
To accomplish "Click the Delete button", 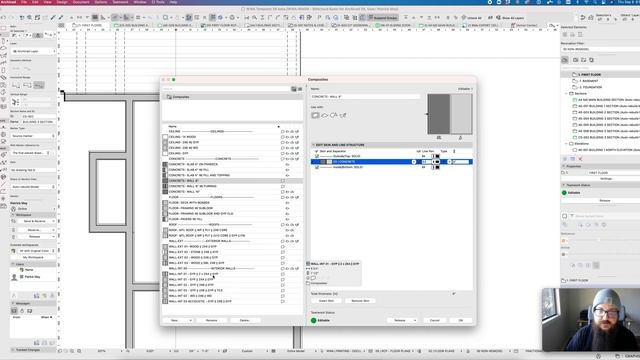I will pyautogui.click(x=245, y=320).
